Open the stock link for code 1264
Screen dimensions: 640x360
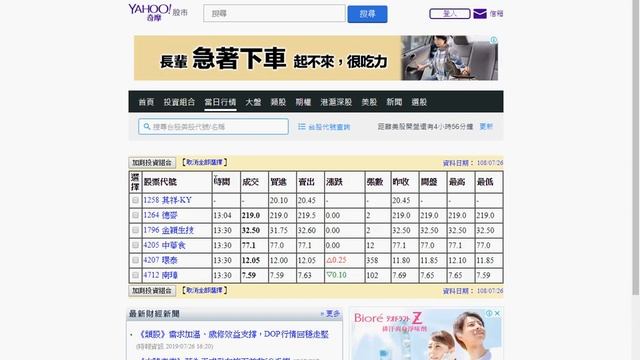160,215
